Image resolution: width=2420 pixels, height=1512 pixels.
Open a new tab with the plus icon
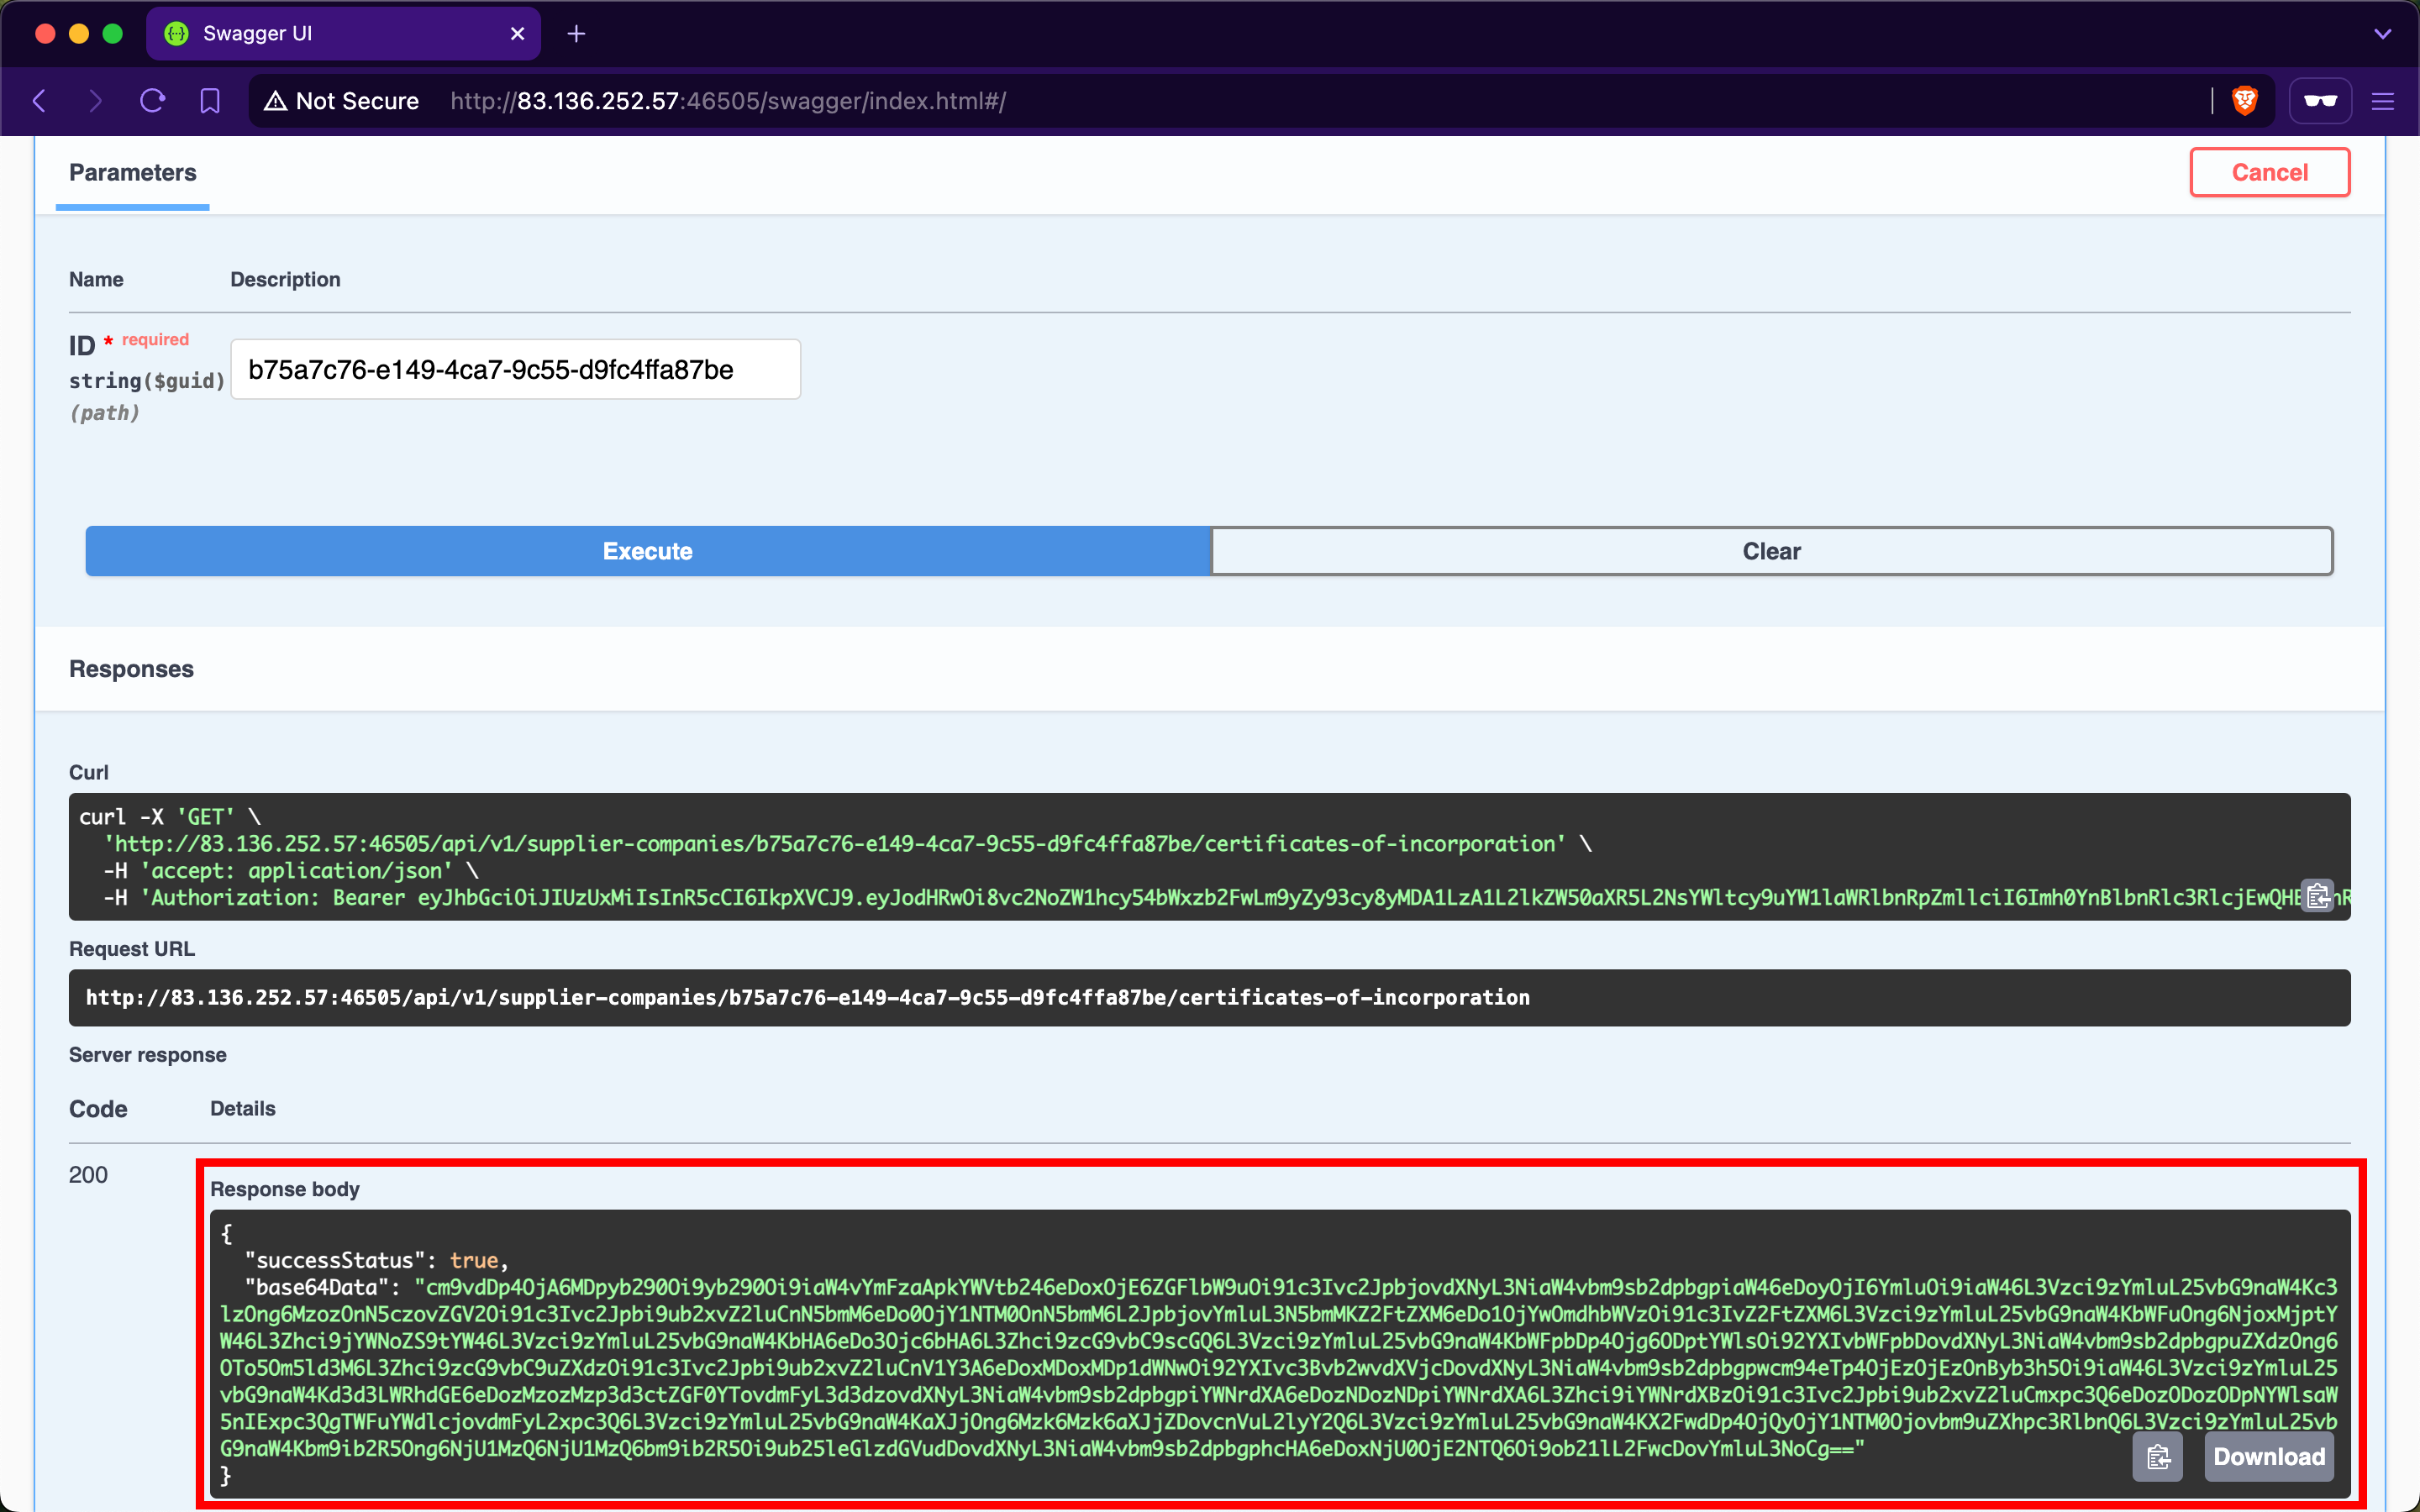(x=576, y=34)
